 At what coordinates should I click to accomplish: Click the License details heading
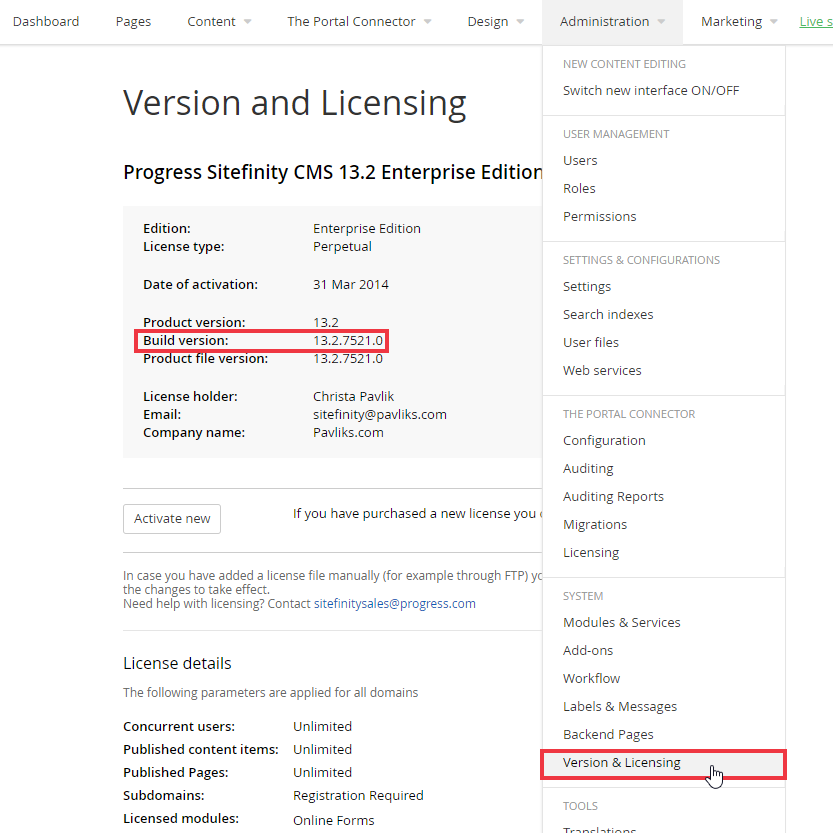pos(177,664)
